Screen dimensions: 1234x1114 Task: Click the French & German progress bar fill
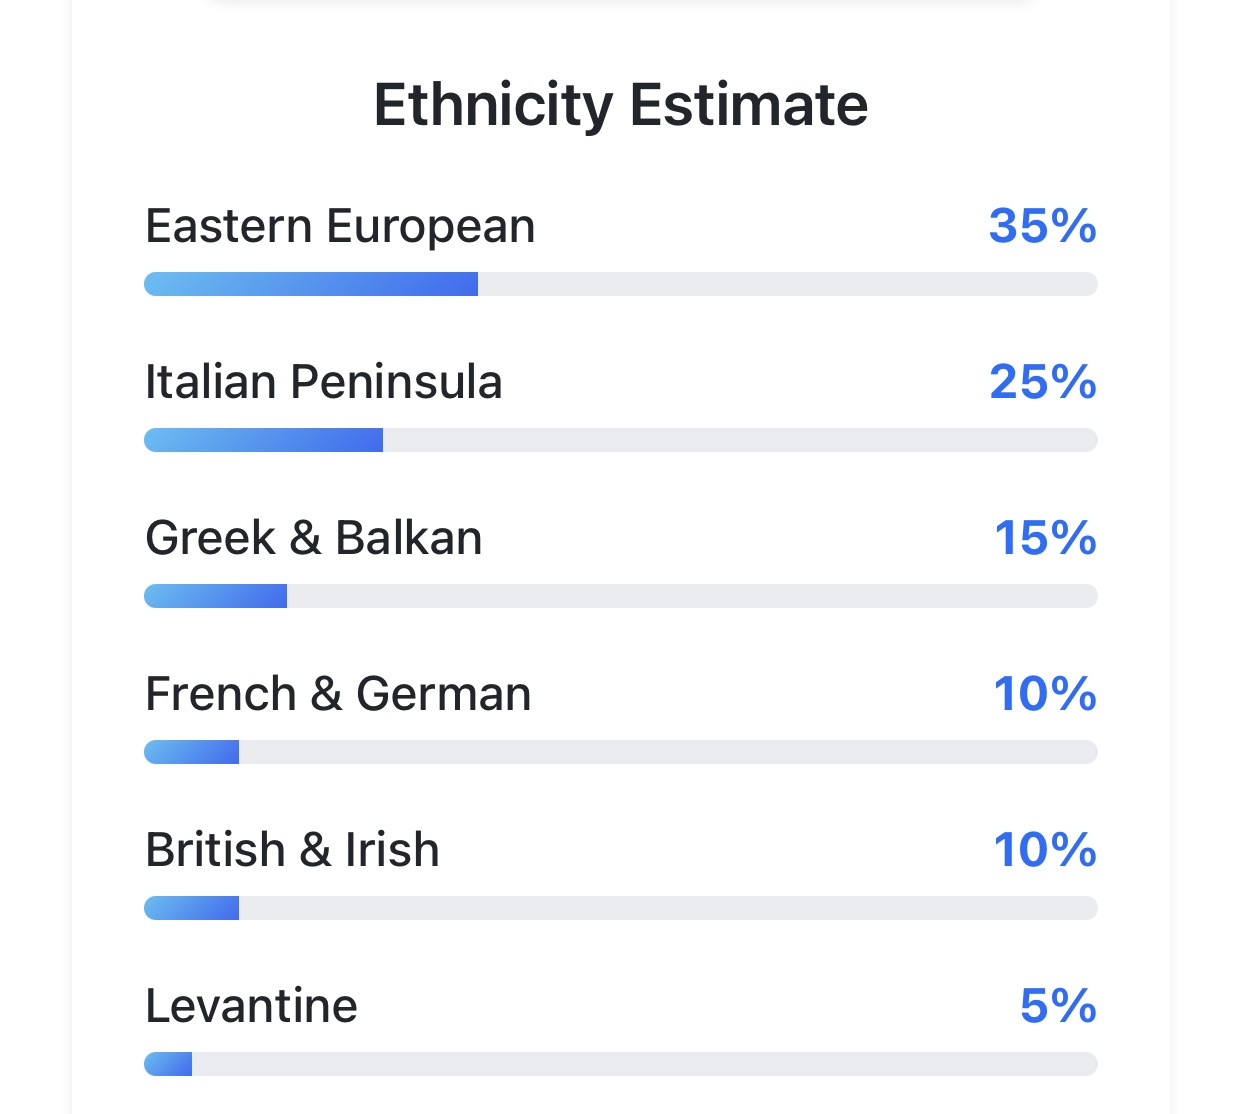[x=191, y=752]
